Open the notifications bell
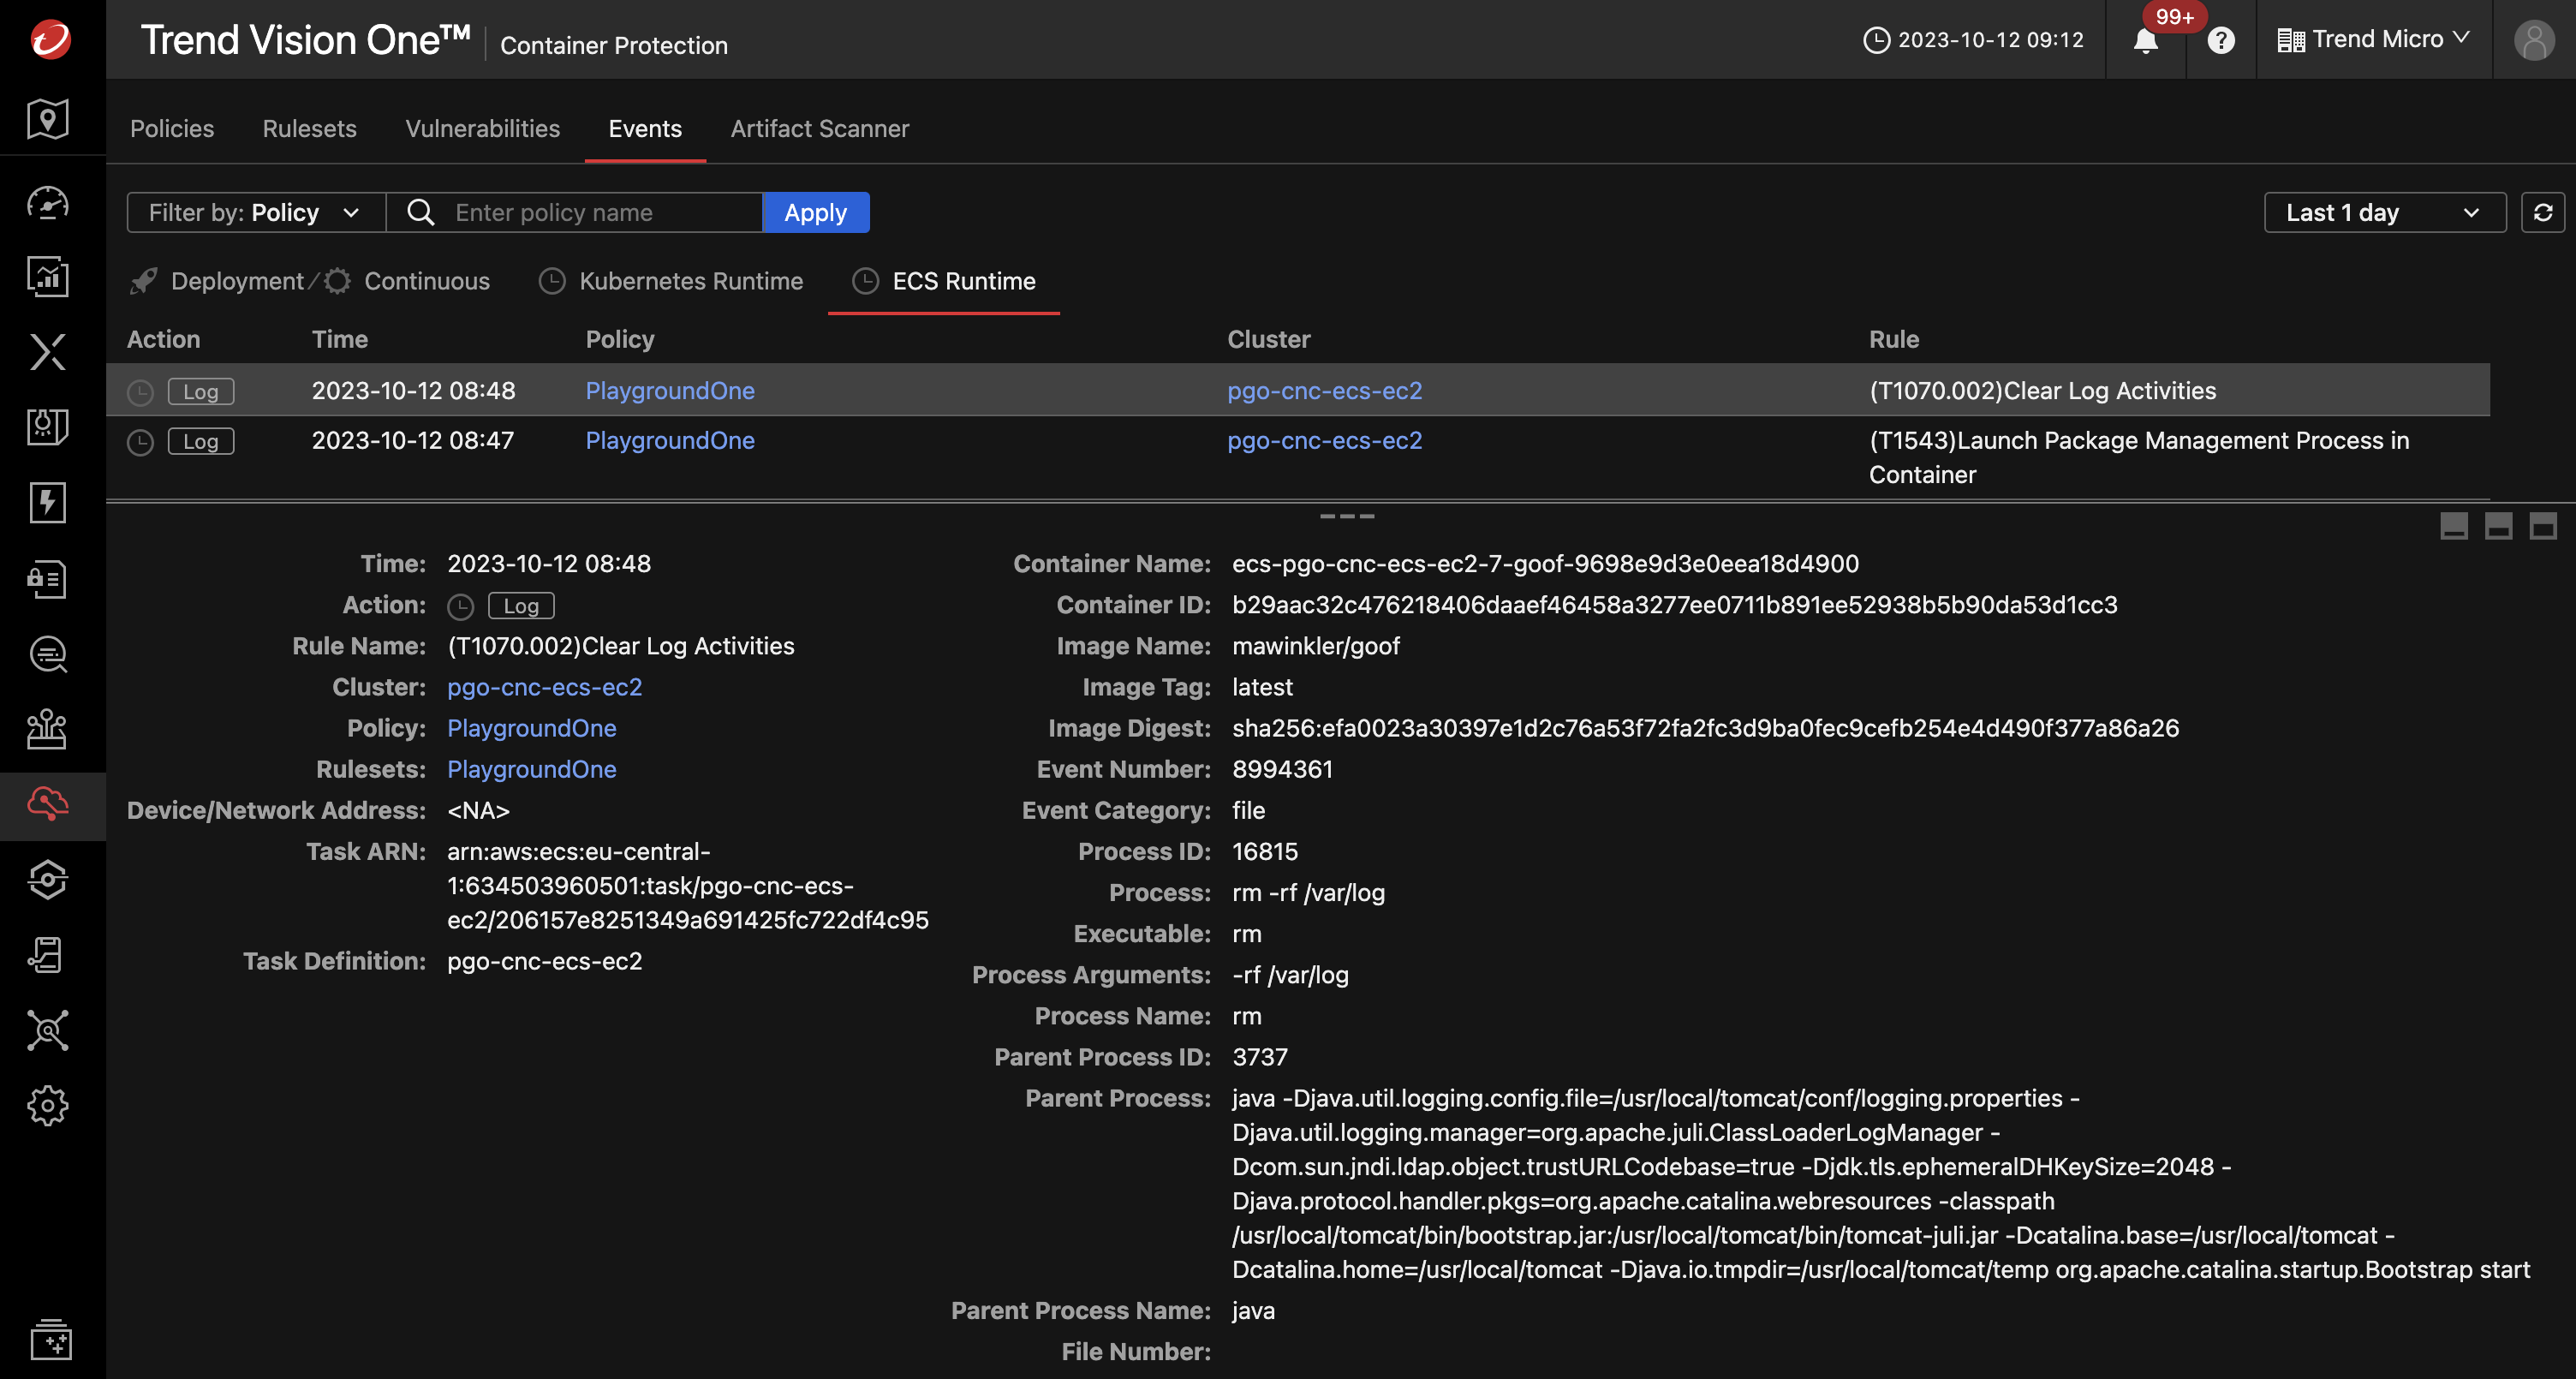 [2145, 40]
